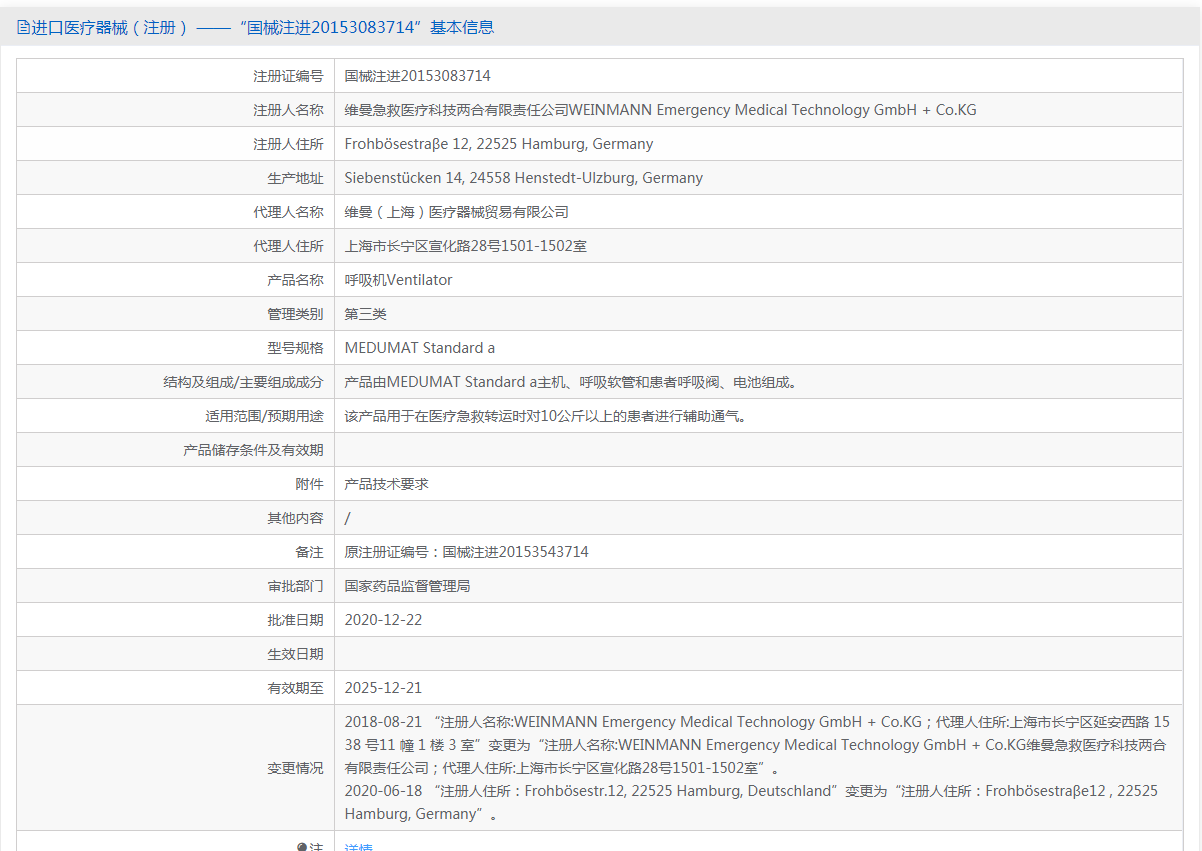Click the page title 进口医疗器械（注册）基本信息
This screenshot has width=1202, height=851.
pos(263,28)
